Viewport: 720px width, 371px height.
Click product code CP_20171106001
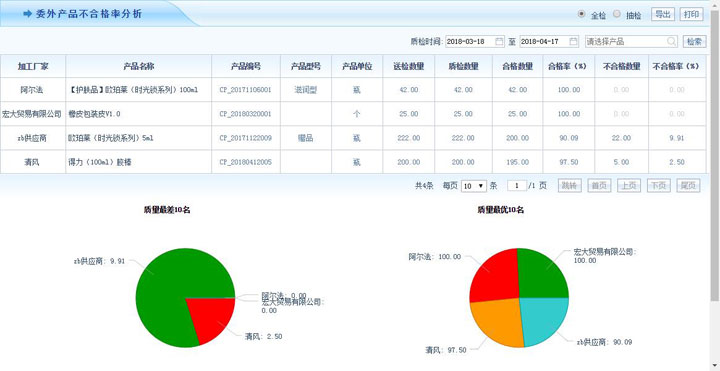[x=245, y=90]
